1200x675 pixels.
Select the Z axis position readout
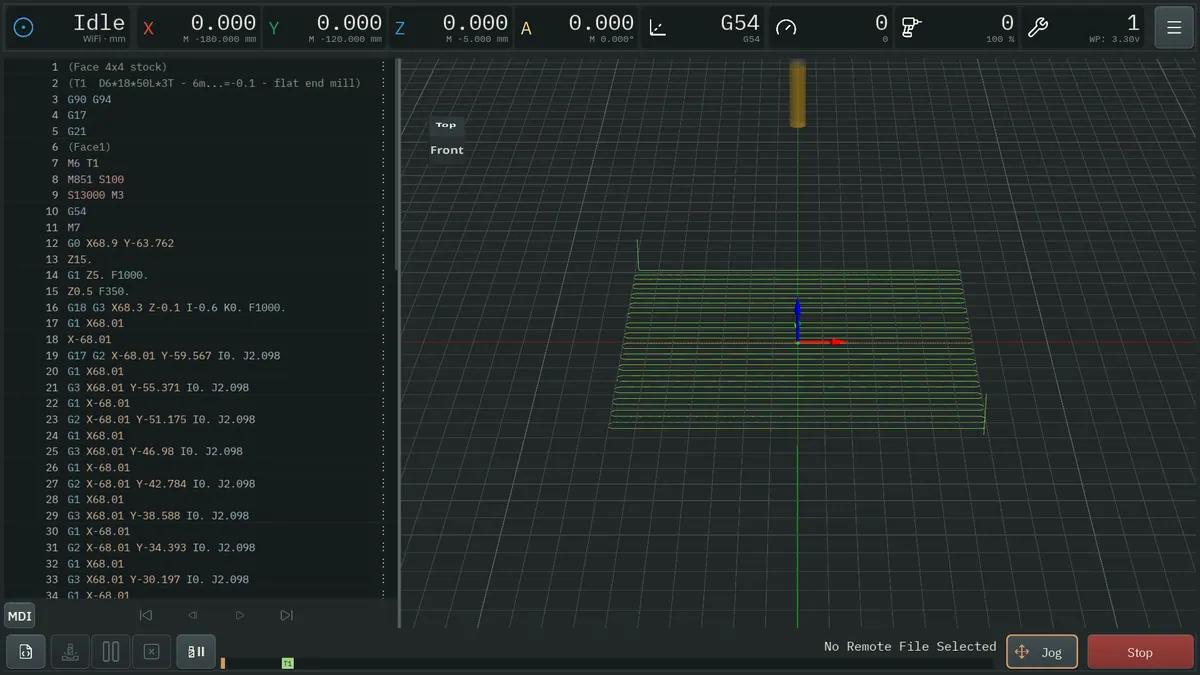pyautogui.click(x=450, y=27)
